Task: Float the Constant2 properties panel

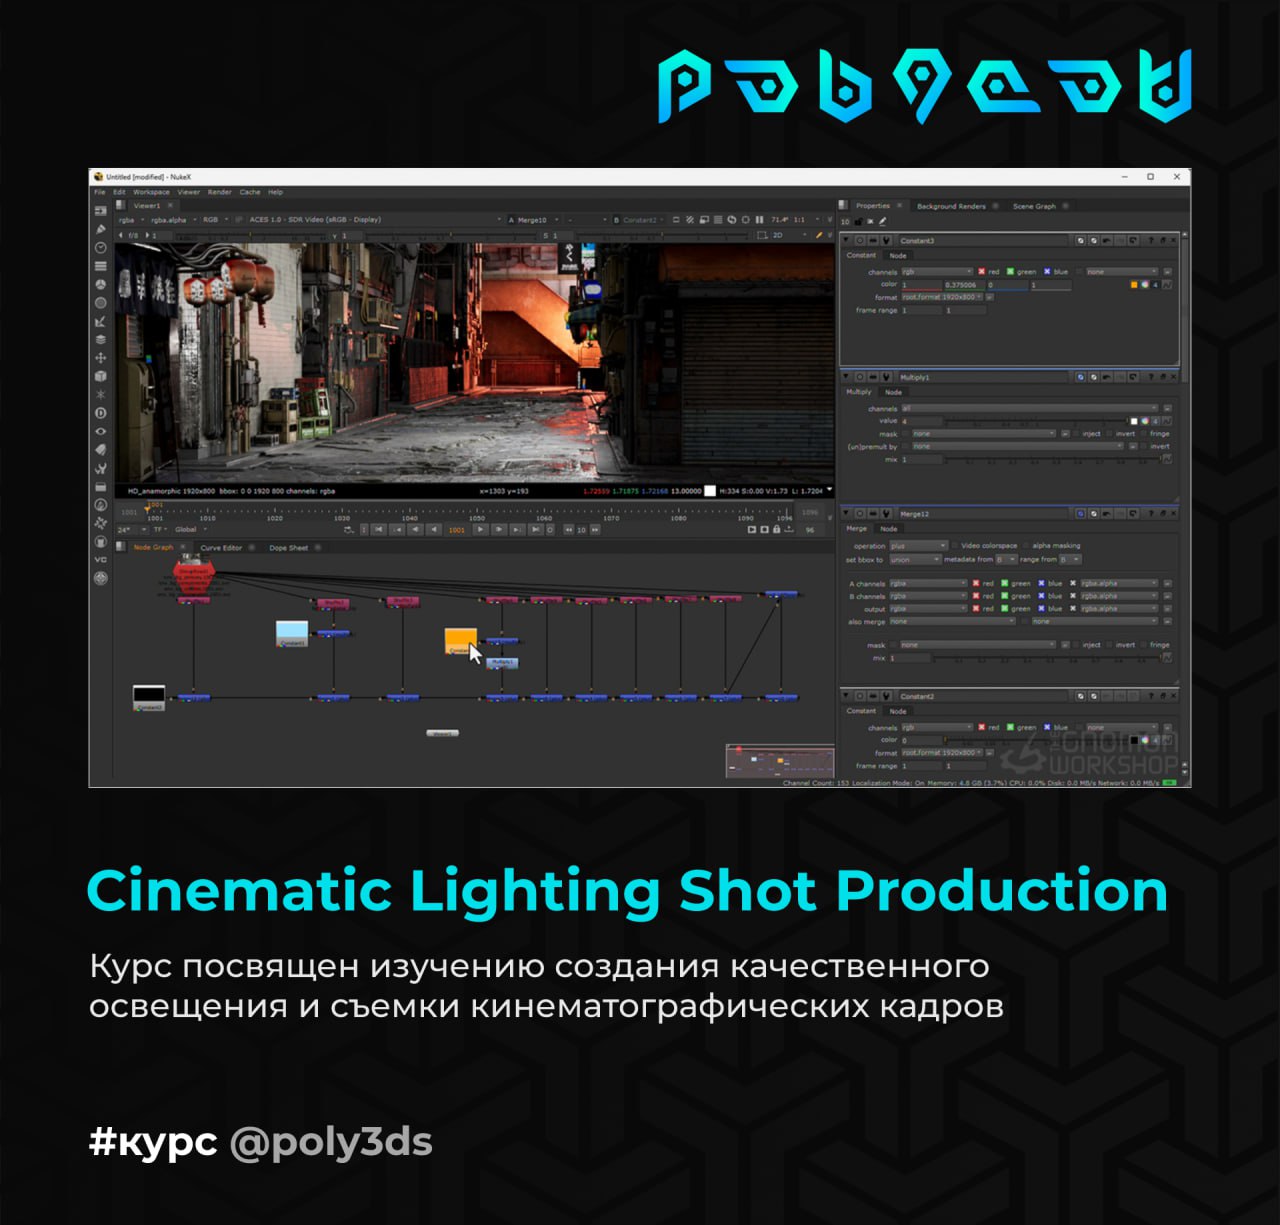Action: point(1163,695)
